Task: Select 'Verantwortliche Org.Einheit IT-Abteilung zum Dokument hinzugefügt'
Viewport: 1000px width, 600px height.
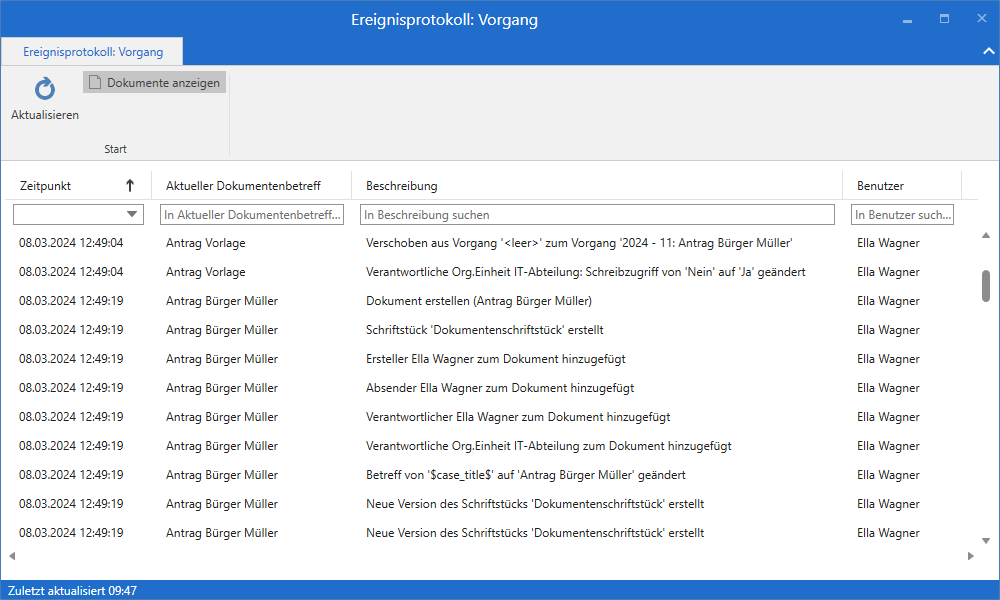Action: coord(489,446)
